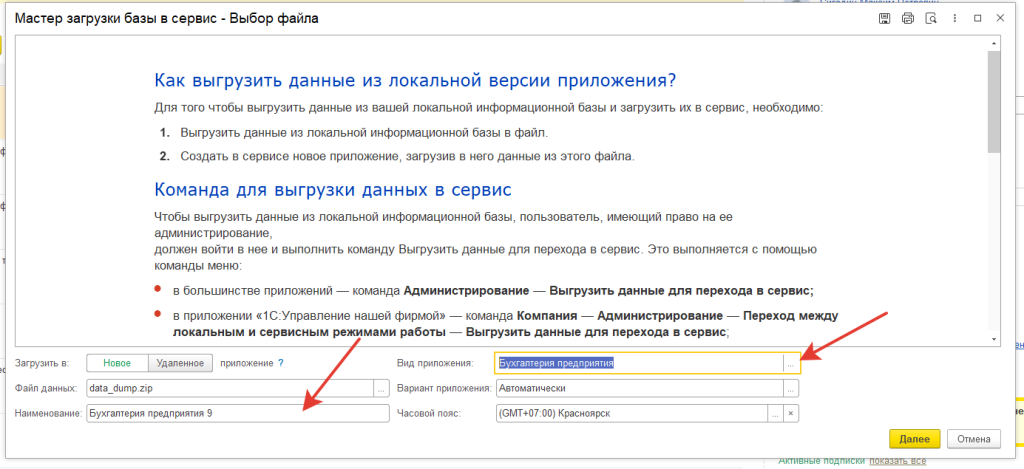Click the "Файл данных" input field
The height and width of the screenshot is (469, 1024).
click(230, 388)
